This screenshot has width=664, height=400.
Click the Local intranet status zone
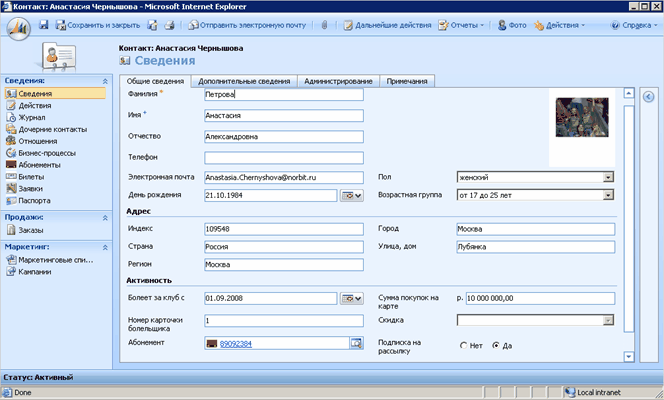(593, 392)
